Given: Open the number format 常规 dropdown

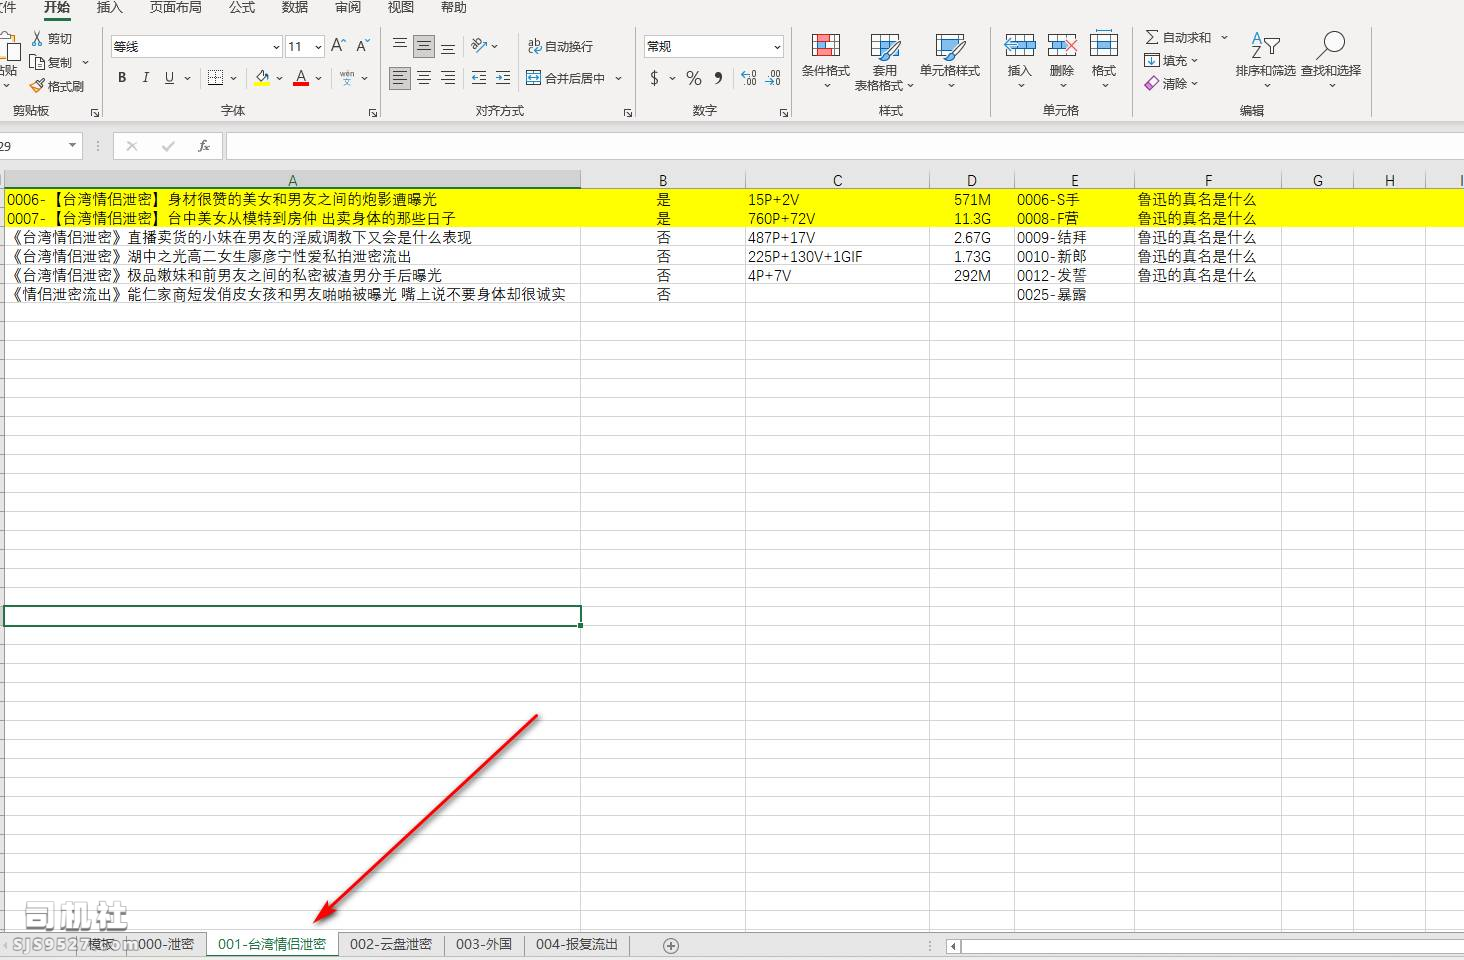Looking at the screenshot, I should tap(777, 47).
